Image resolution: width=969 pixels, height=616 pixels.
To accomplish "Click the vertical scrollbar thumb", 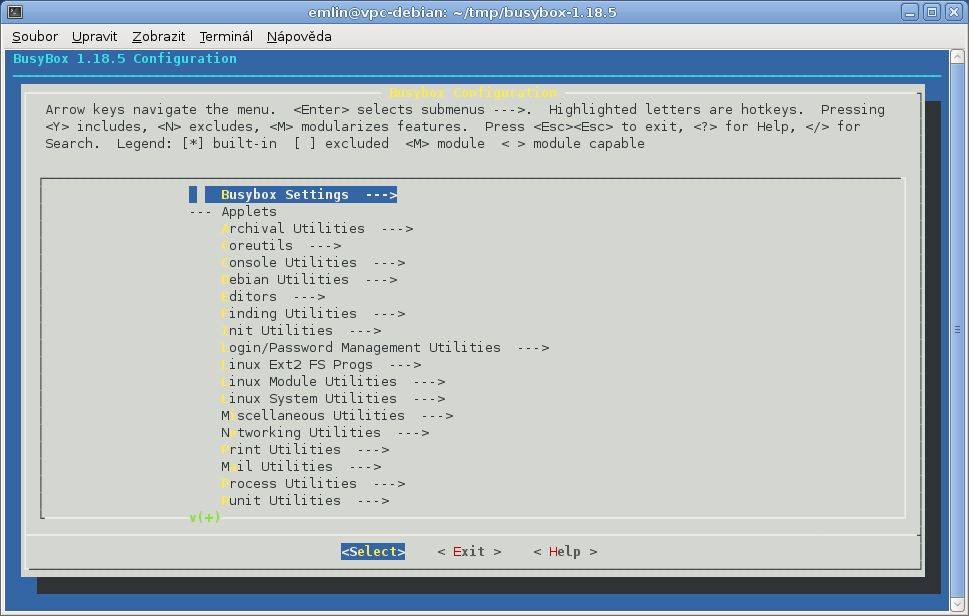I will tap(957, 329).
